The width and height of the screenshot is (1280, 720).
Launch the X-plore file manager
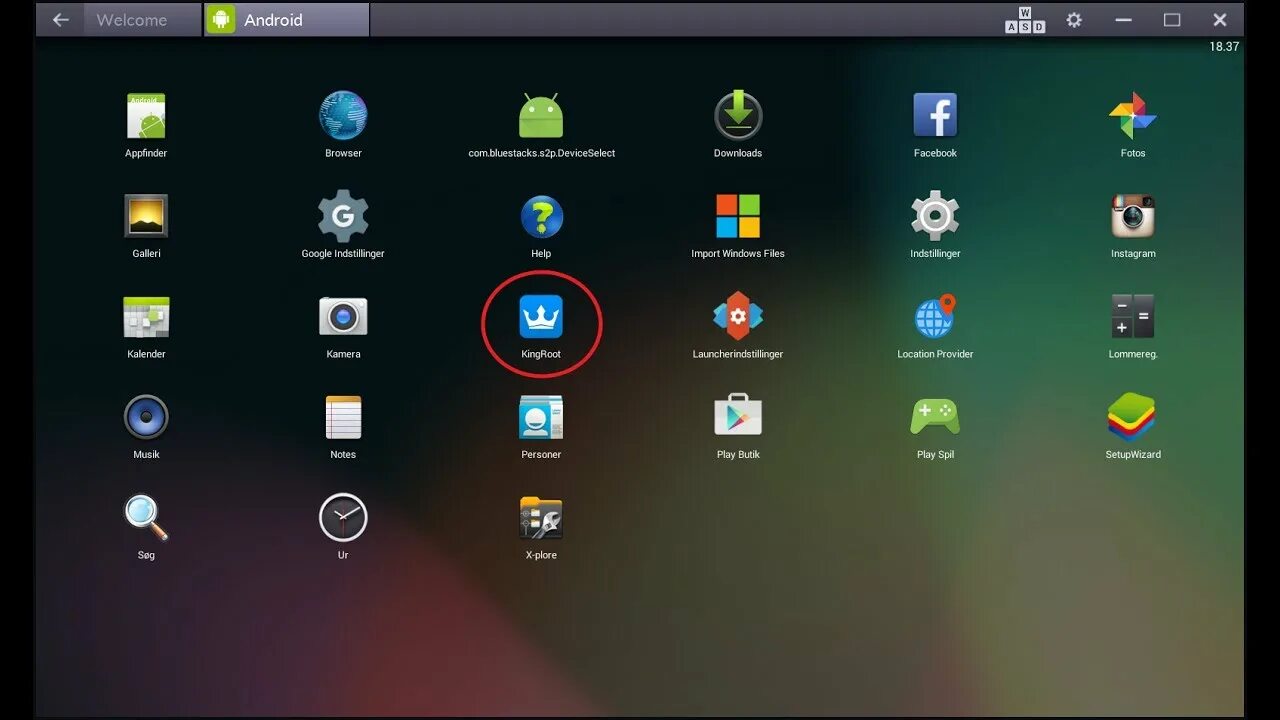click(x=541, y=518)
